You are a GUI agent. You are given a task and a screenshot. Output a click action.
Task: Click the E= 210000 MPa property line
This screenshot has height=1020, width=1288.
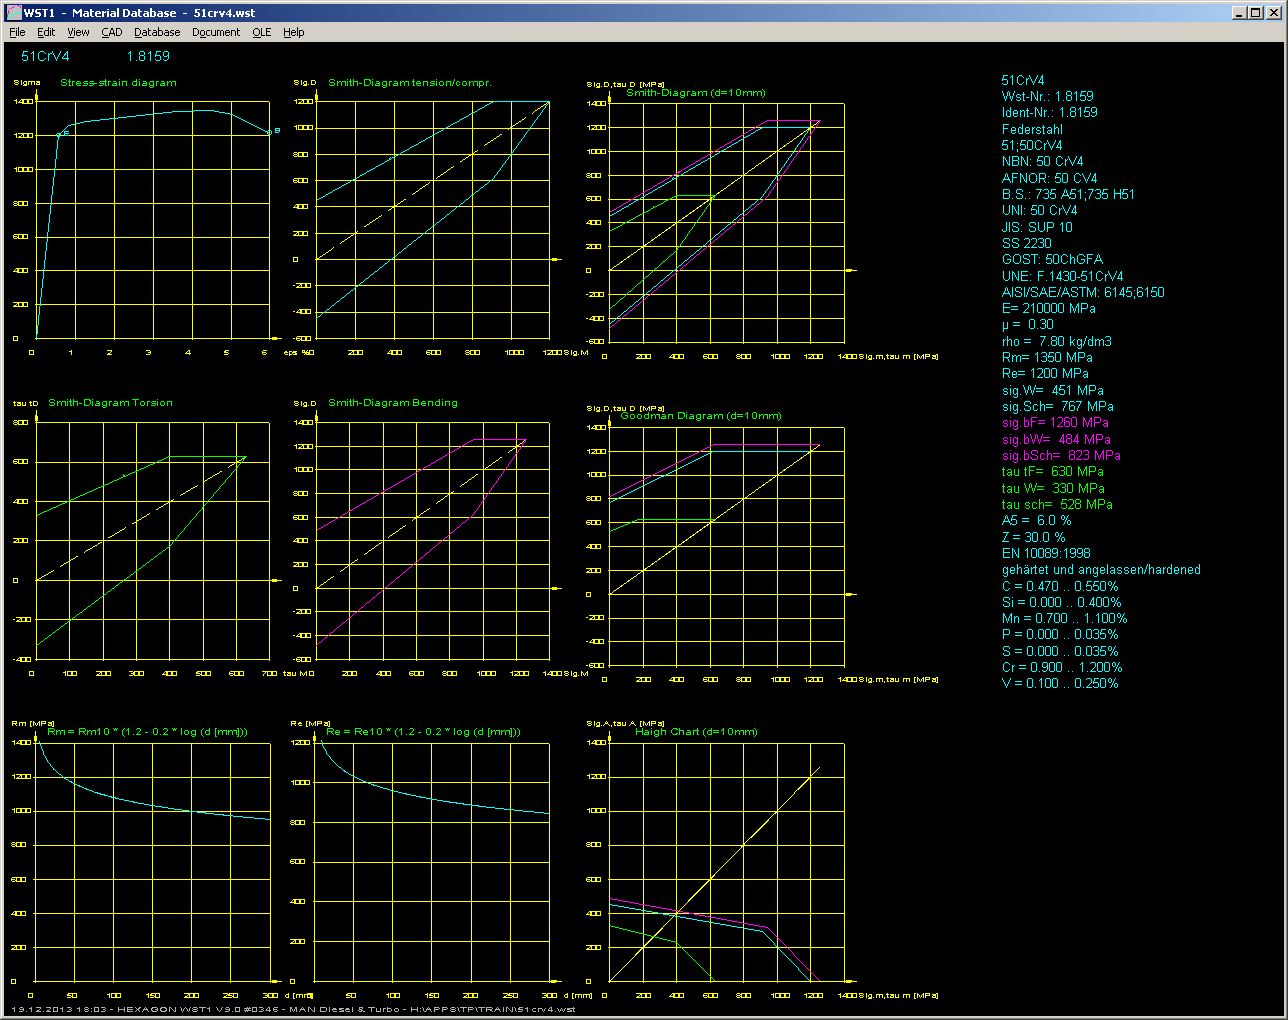pos(1048,309)
